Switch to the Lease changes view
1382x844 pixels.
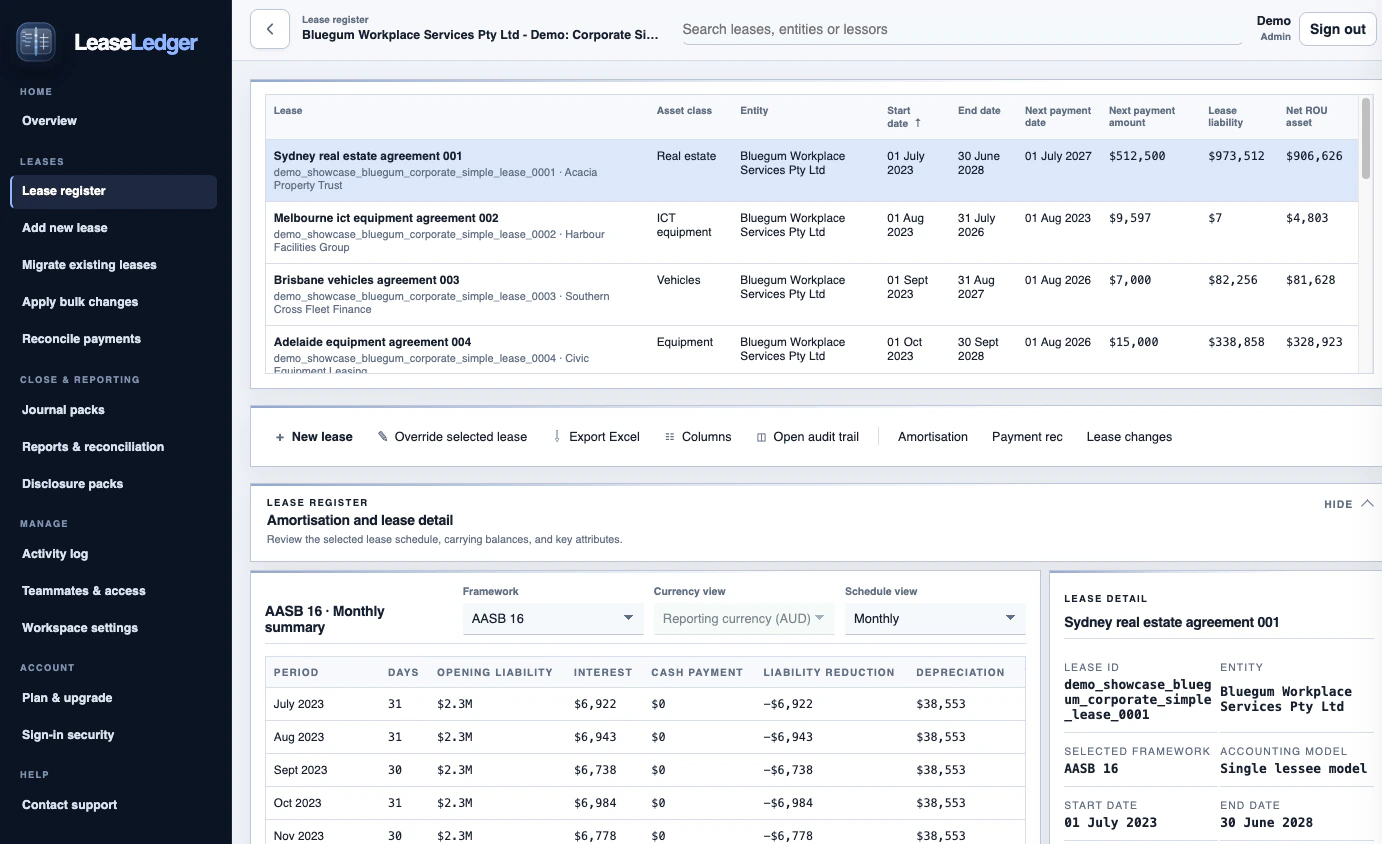[1129, 437]
